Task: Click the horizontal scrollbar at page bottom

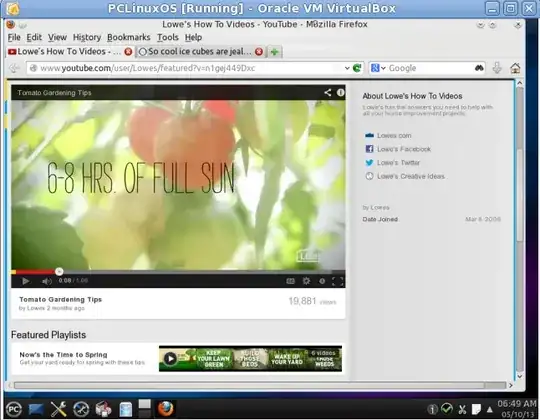Action: pyautogui.click(x=249, y=385)
